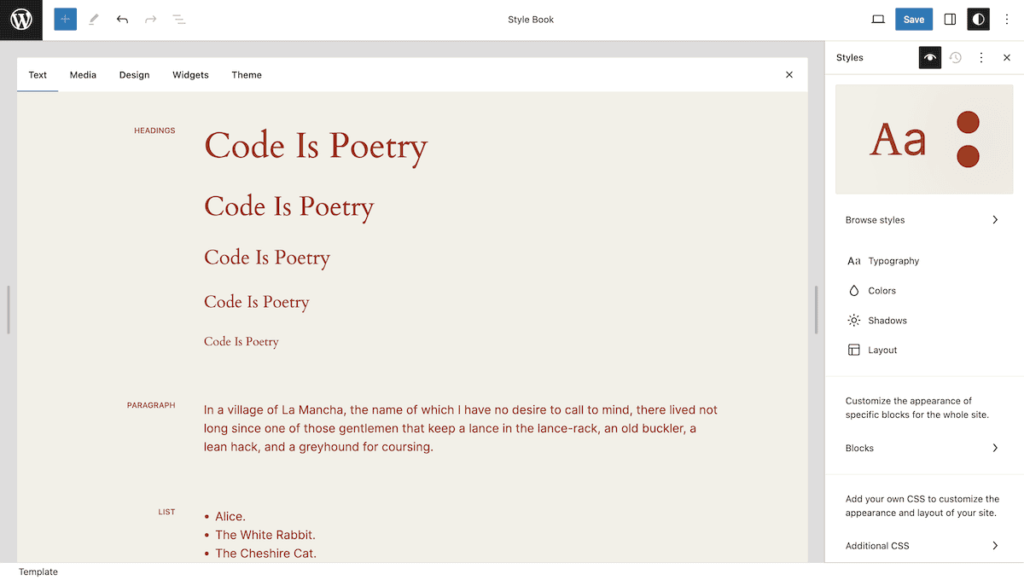Open the Revisions clock icon

tap(955, 58)
